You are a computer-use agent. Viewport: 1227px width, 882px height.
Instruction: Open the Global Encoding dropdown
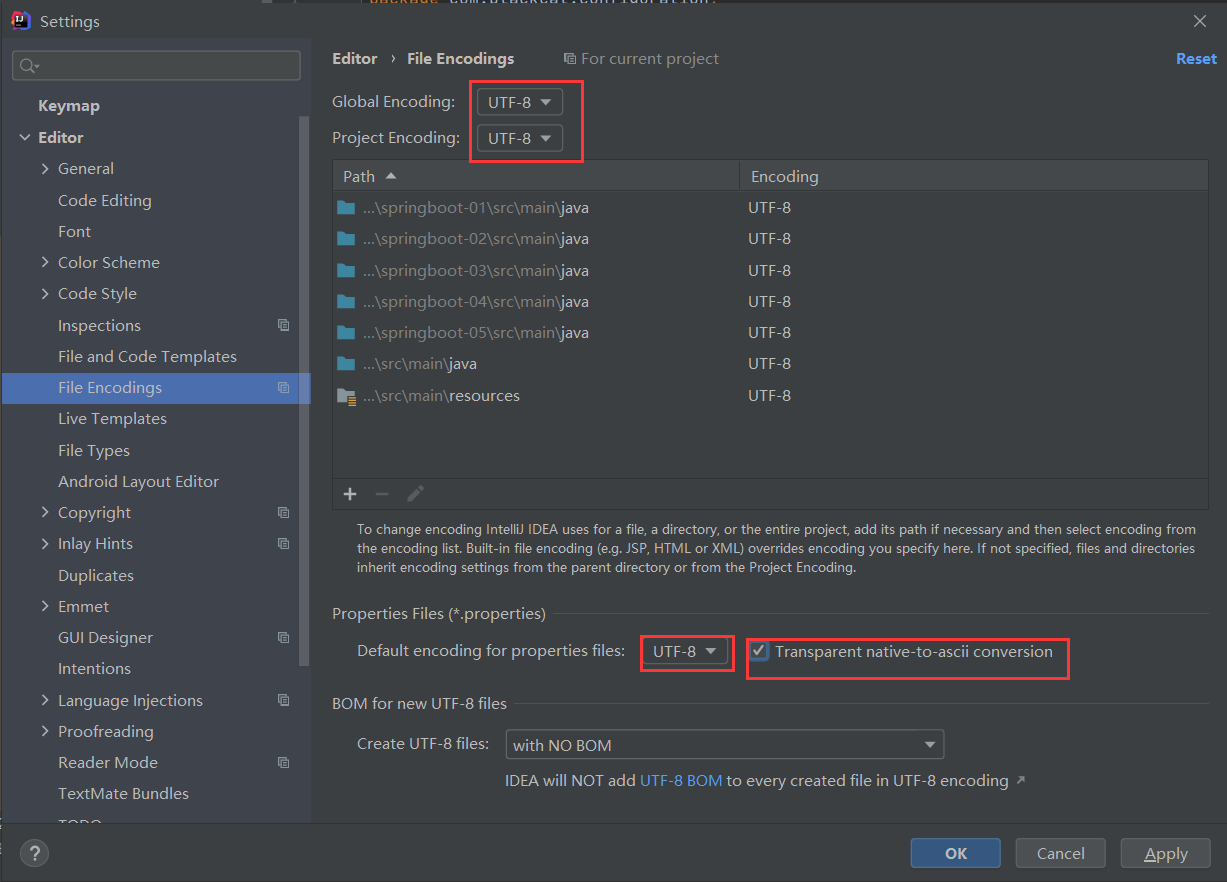point(520,102)
